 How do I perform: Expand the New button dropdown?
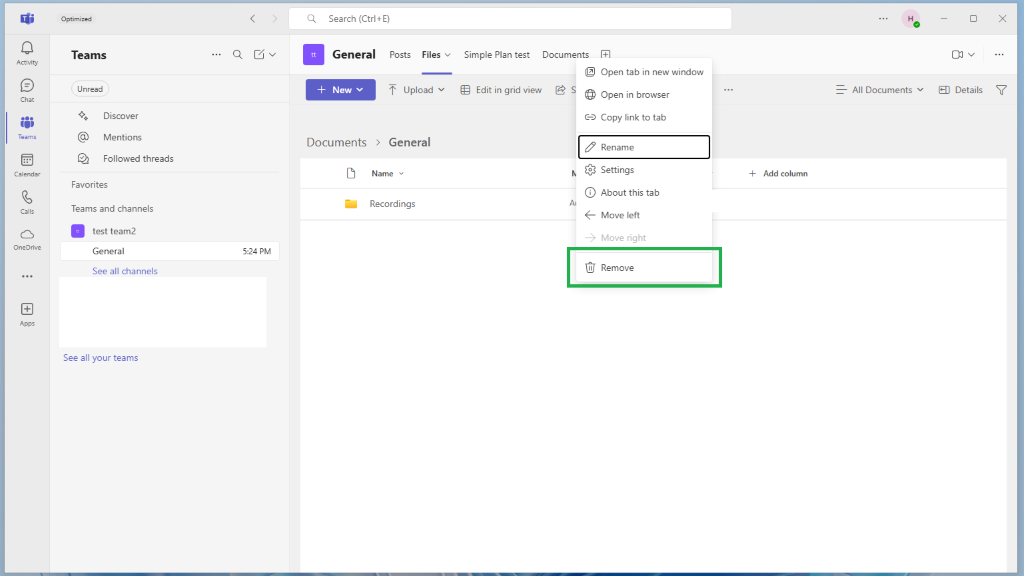tap(360, 90)
